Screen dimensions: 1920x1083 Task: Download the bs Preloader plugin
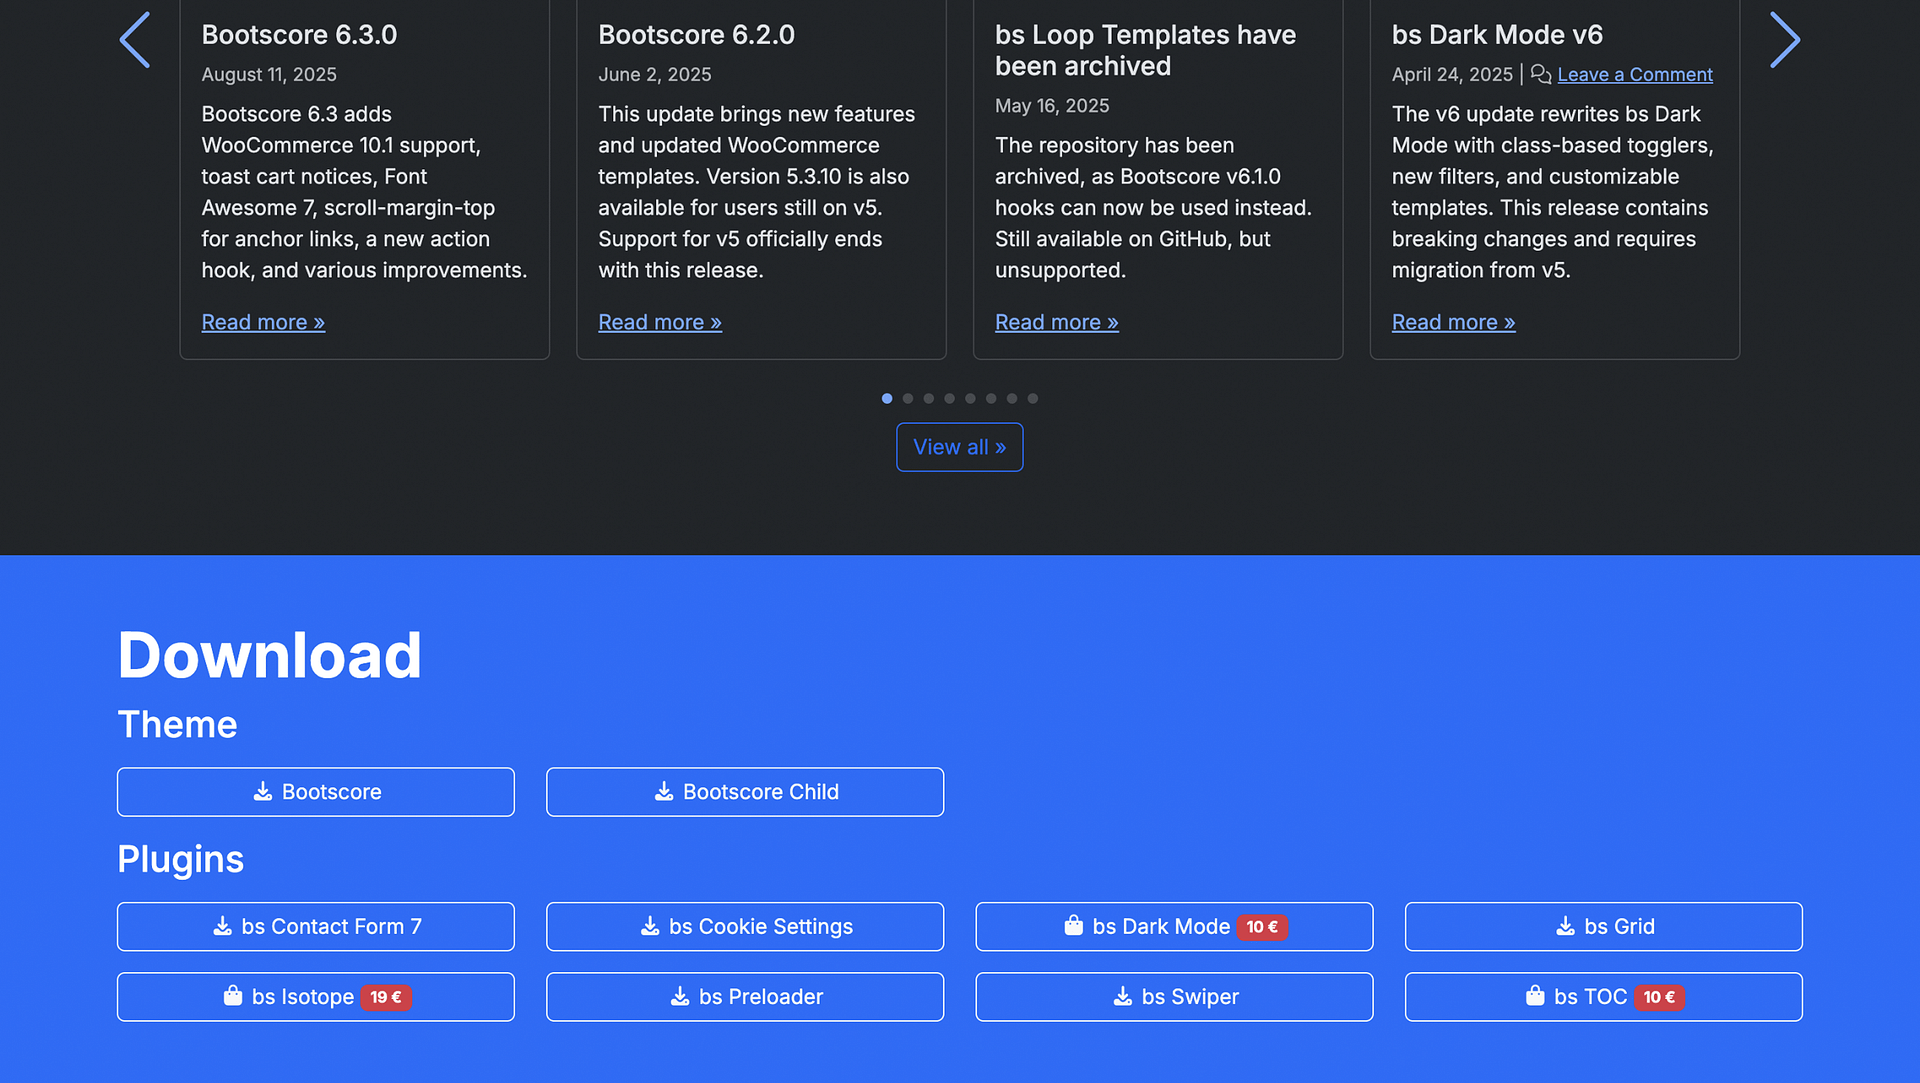pos(745,996)
